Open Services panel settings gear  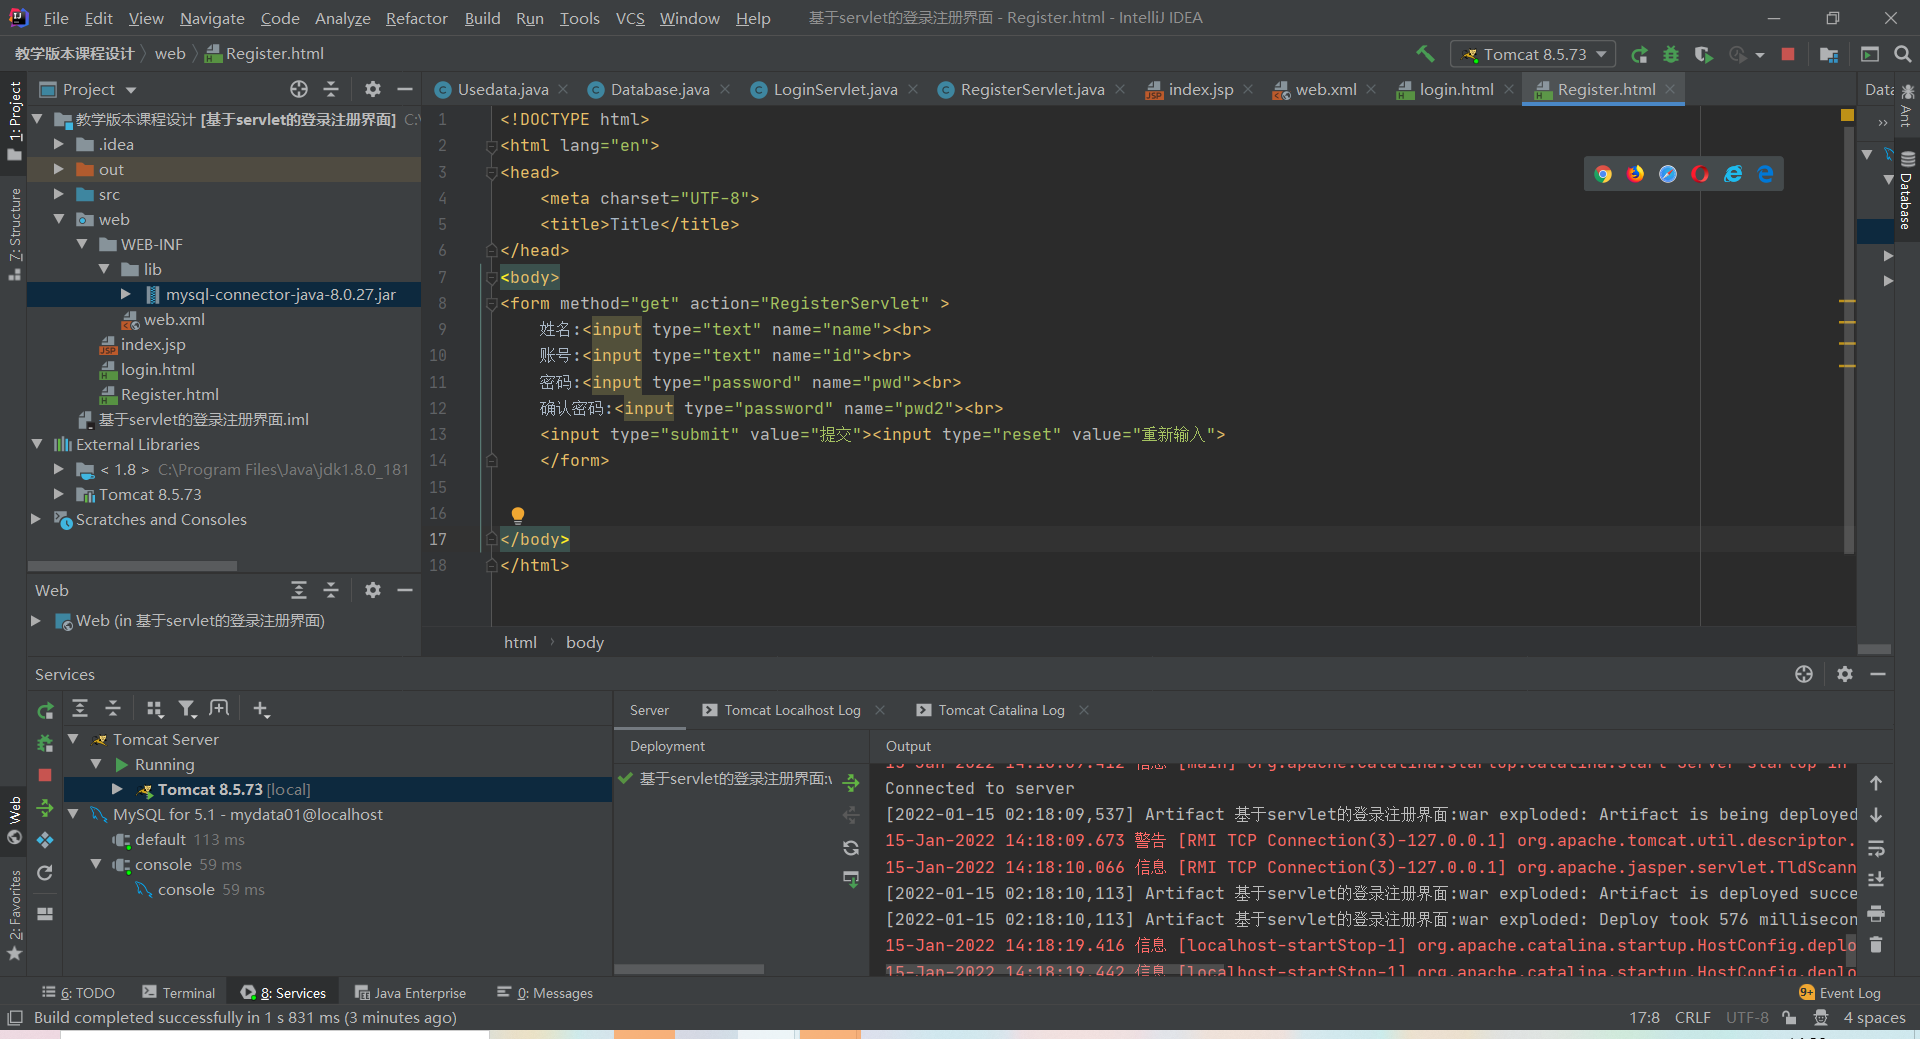(1845, 674)
